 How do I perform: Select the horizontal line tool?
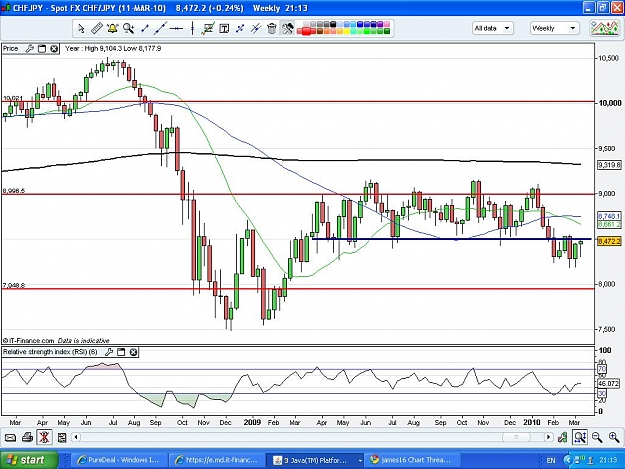176,28
